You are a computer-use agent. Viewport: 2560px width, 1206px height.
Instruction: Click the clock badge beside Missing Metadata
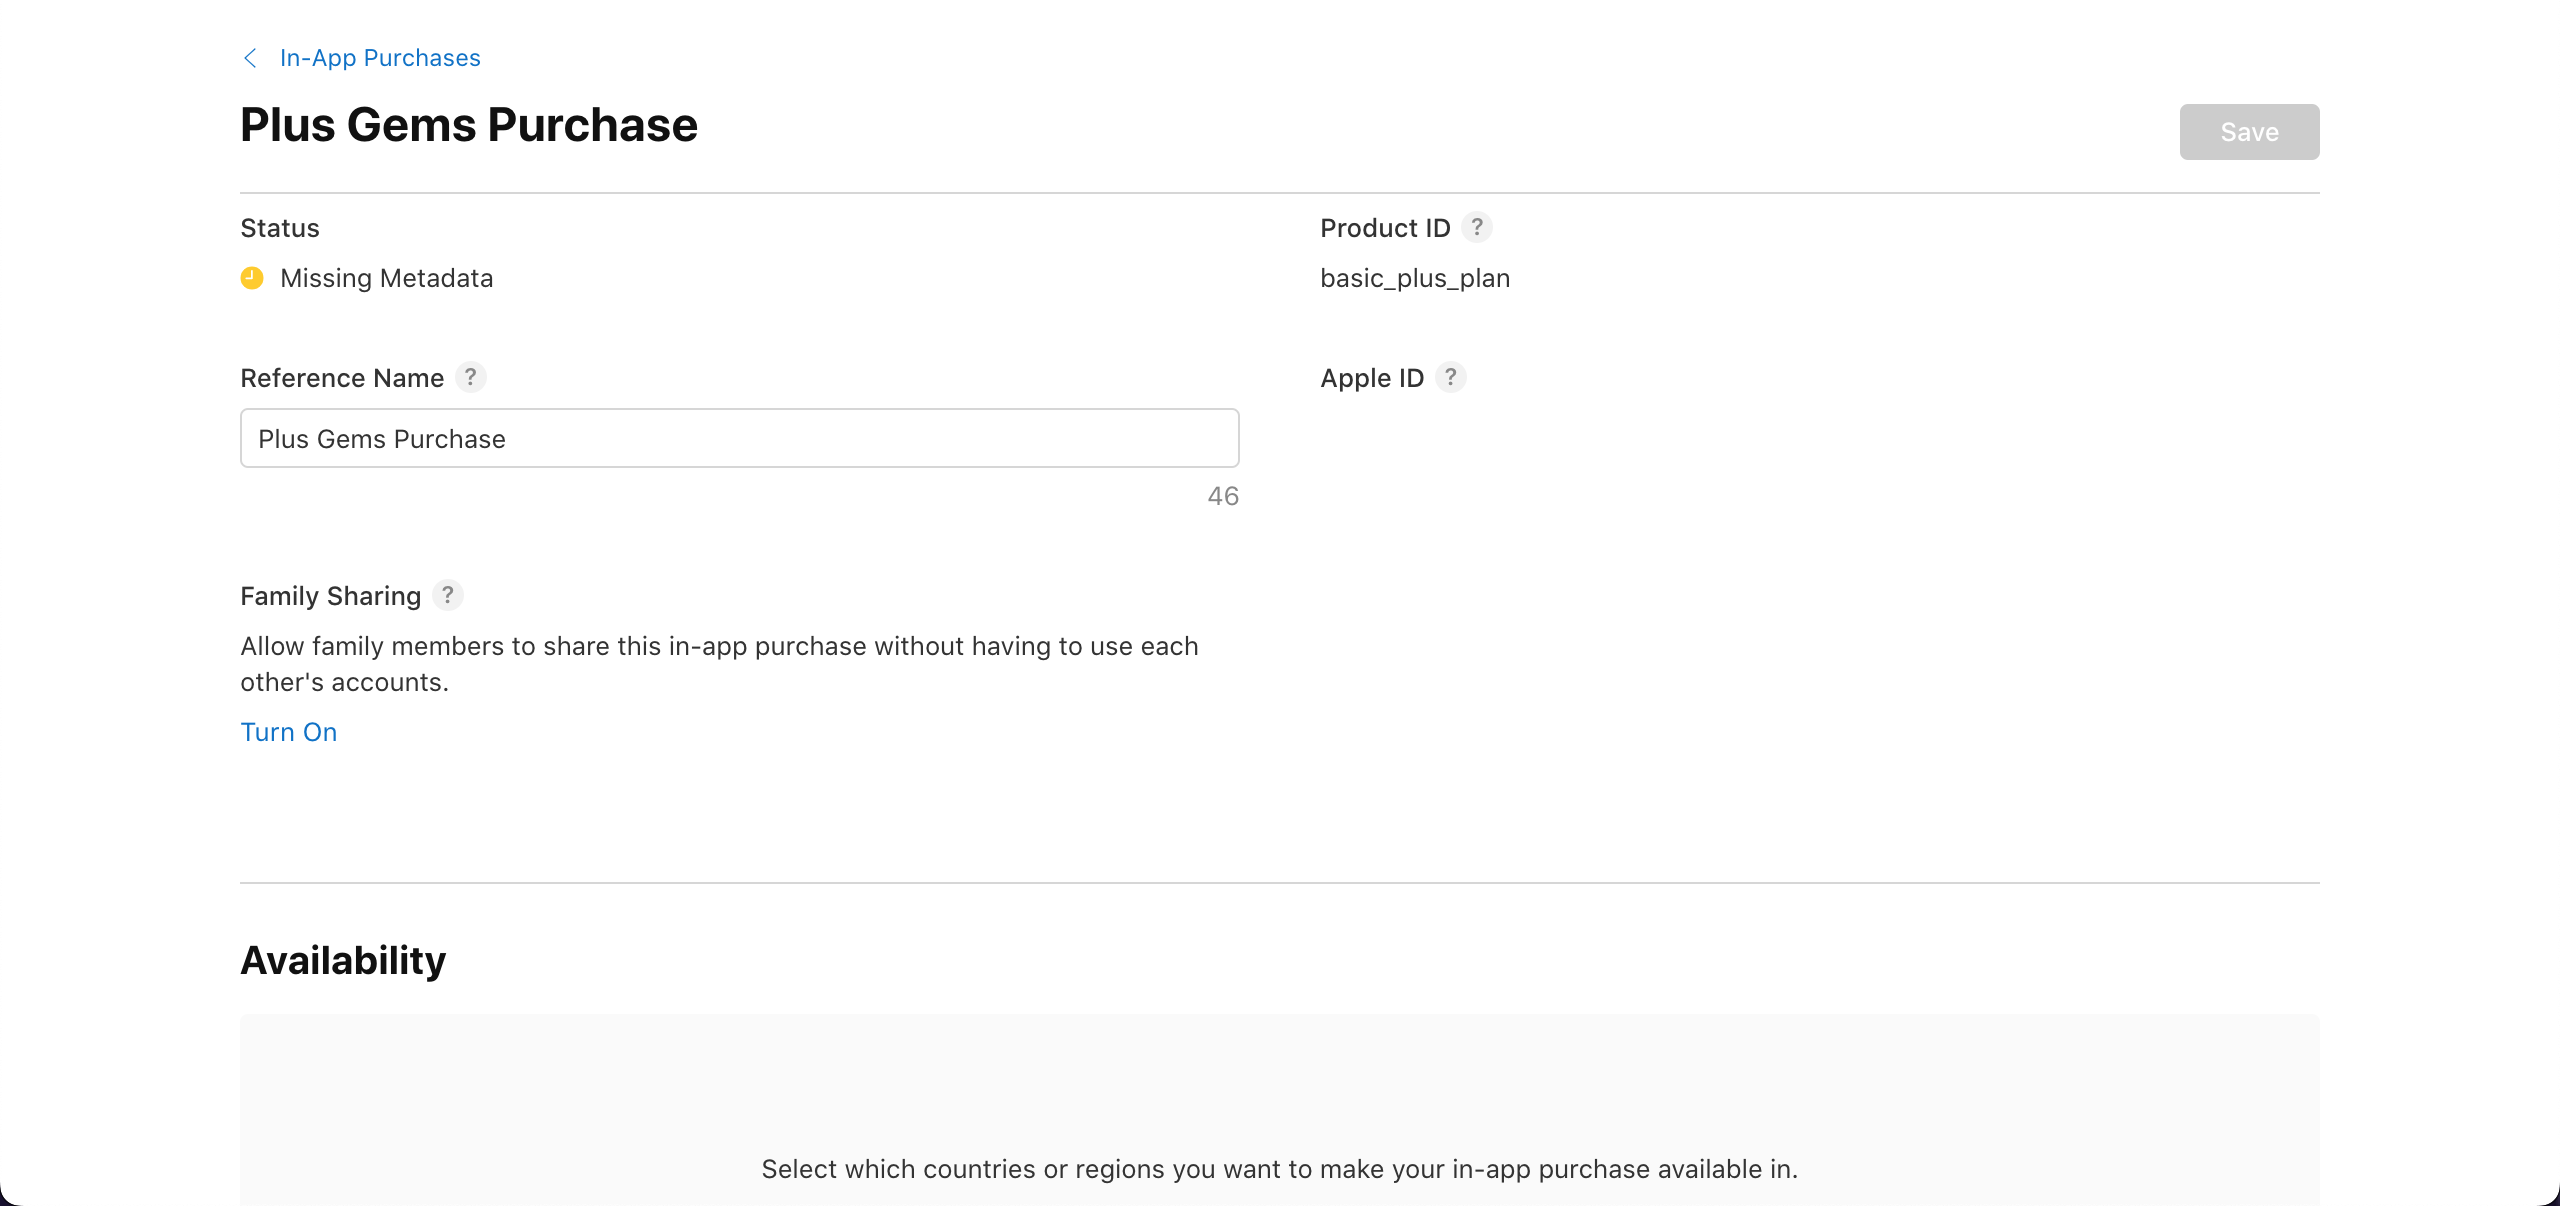click(x=251, y=279)
